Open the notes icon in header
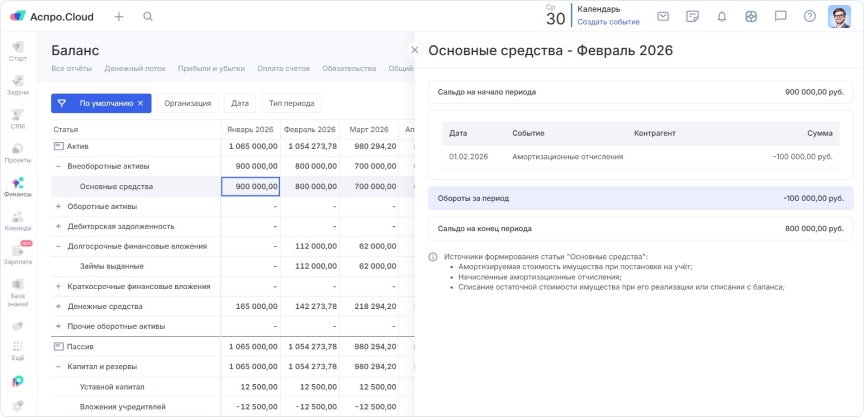The height and width of the screenshot is (417, 864). [x=693, y=17]
